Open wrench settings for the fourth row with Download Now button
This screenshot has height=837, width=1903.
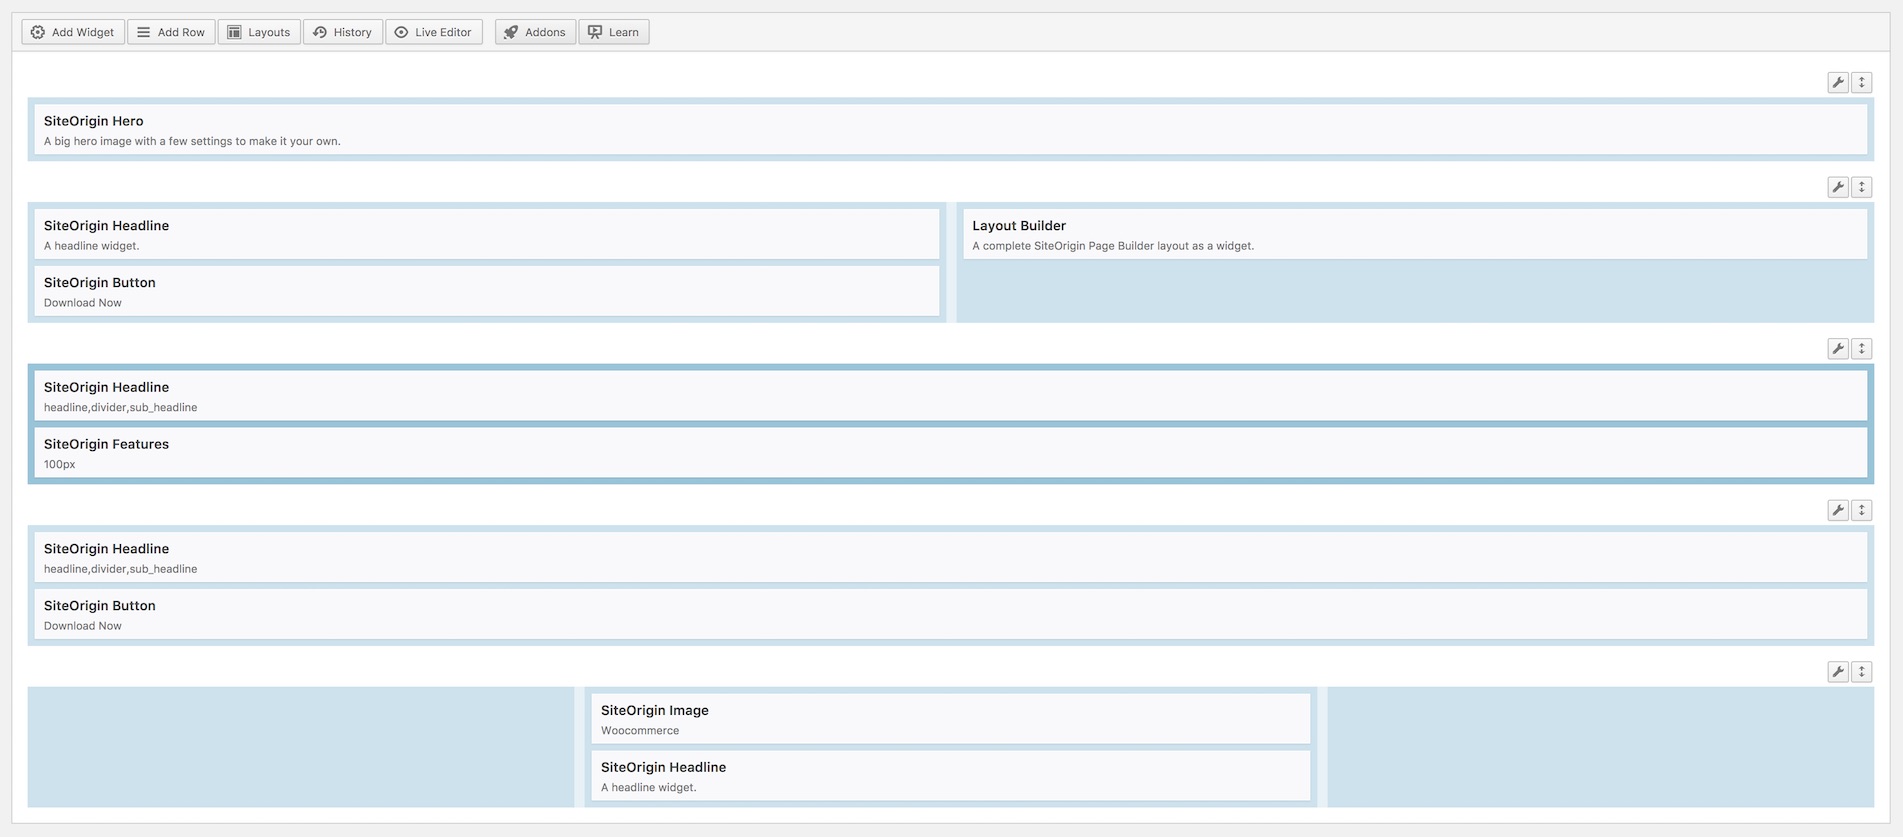pos(1838,510)
